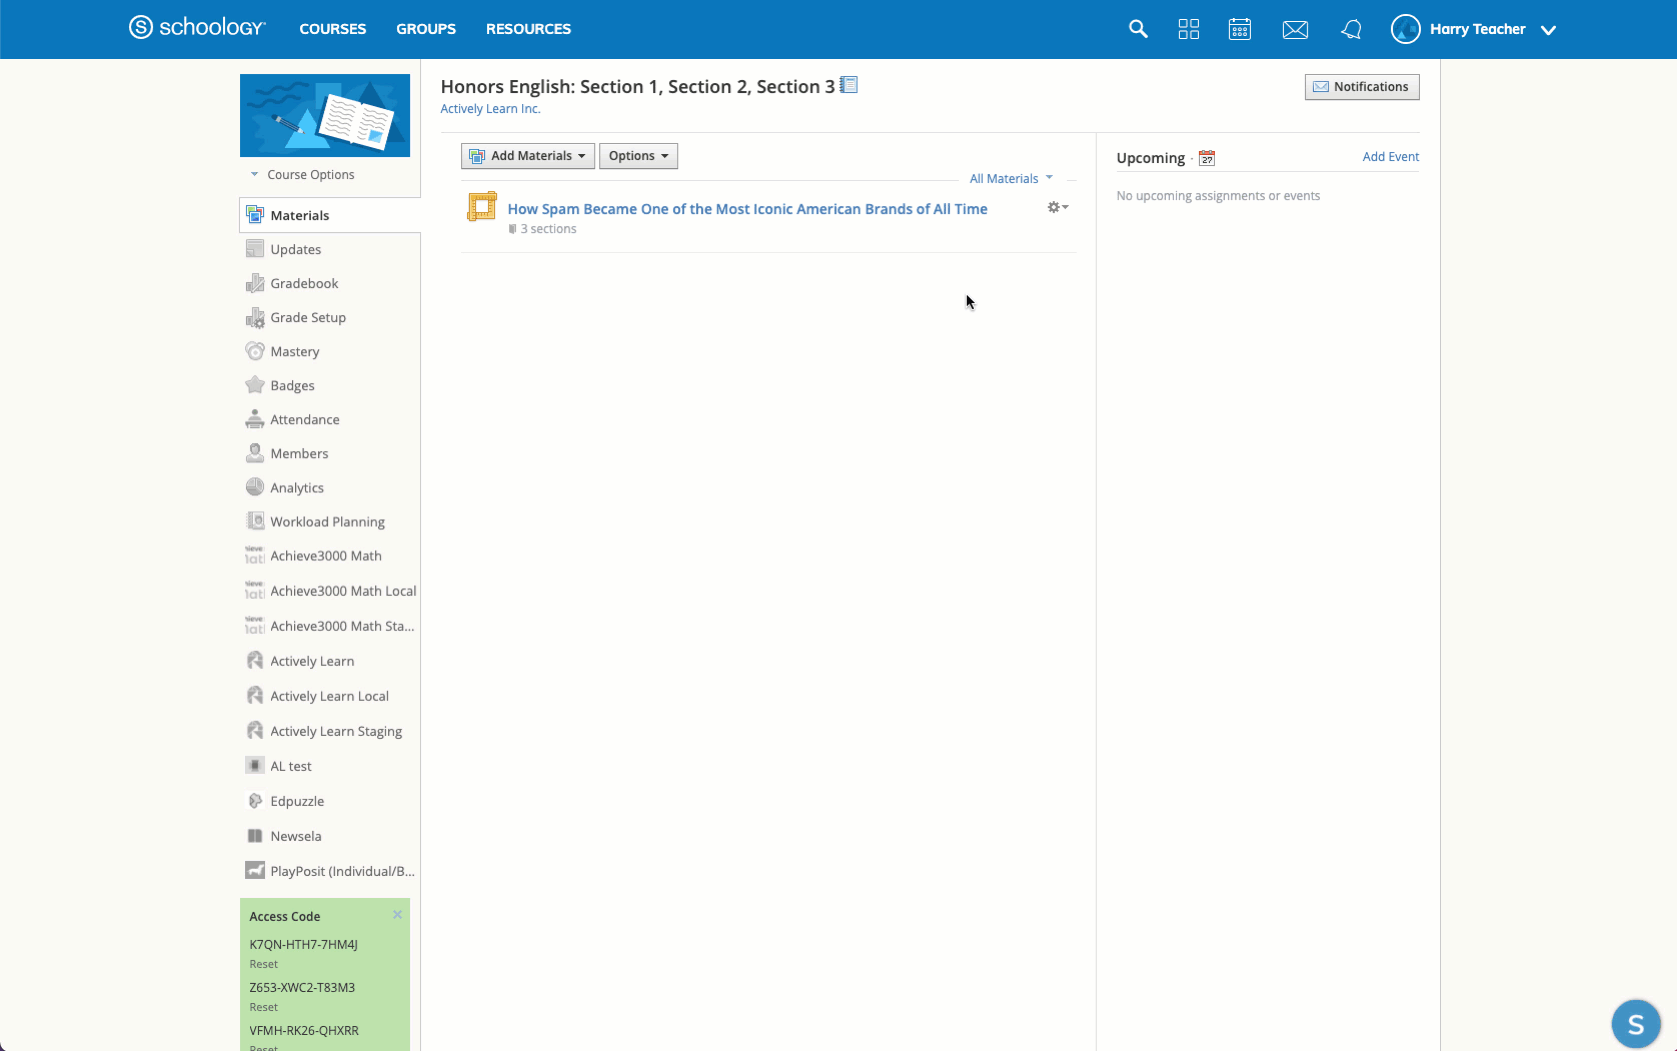This screenshot has width=1677, height=1051.
Task: Click the Grade Setup icon
Action: point(255,318)
